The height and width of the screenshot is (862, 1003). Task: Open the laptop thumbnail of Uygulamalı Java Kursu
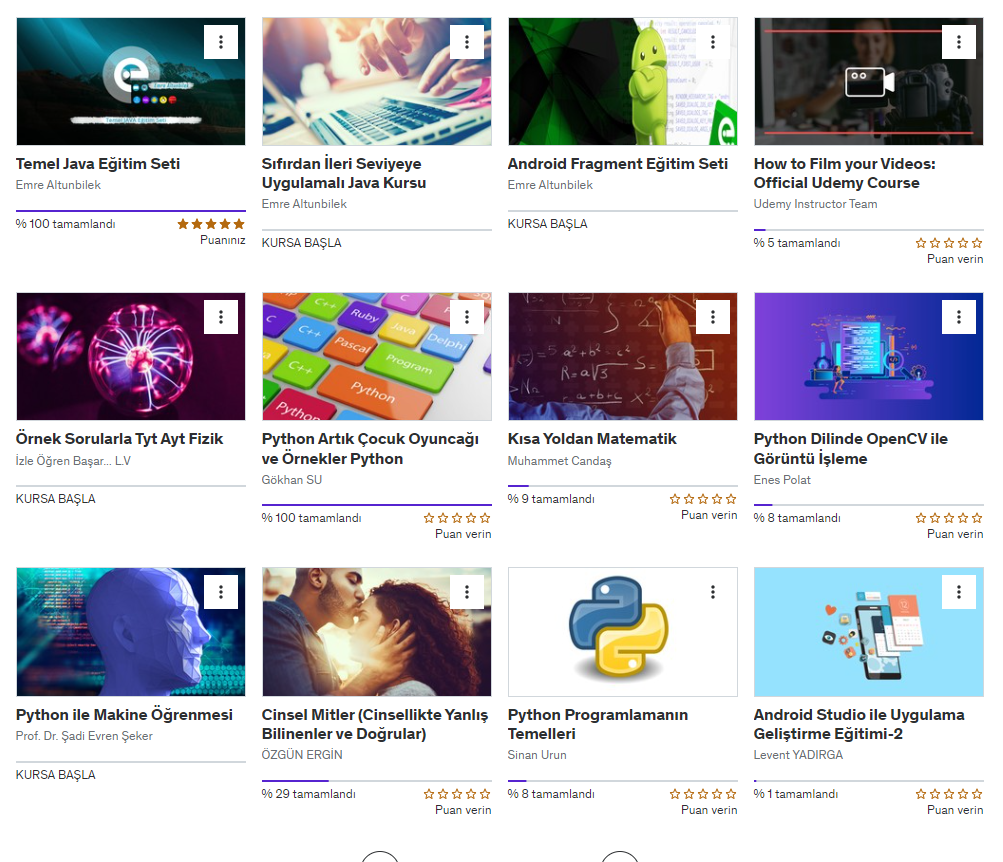(377, 81)
